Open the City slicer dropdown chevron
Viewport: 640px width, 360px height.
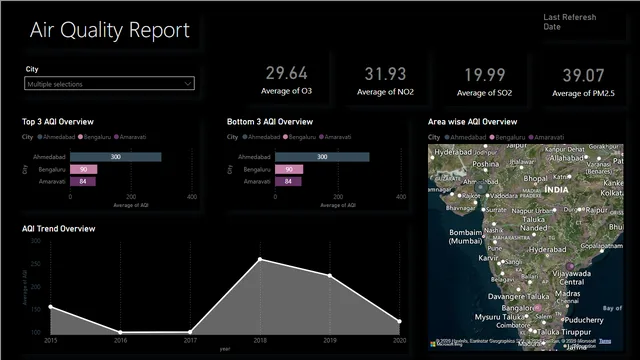[187, 84]
